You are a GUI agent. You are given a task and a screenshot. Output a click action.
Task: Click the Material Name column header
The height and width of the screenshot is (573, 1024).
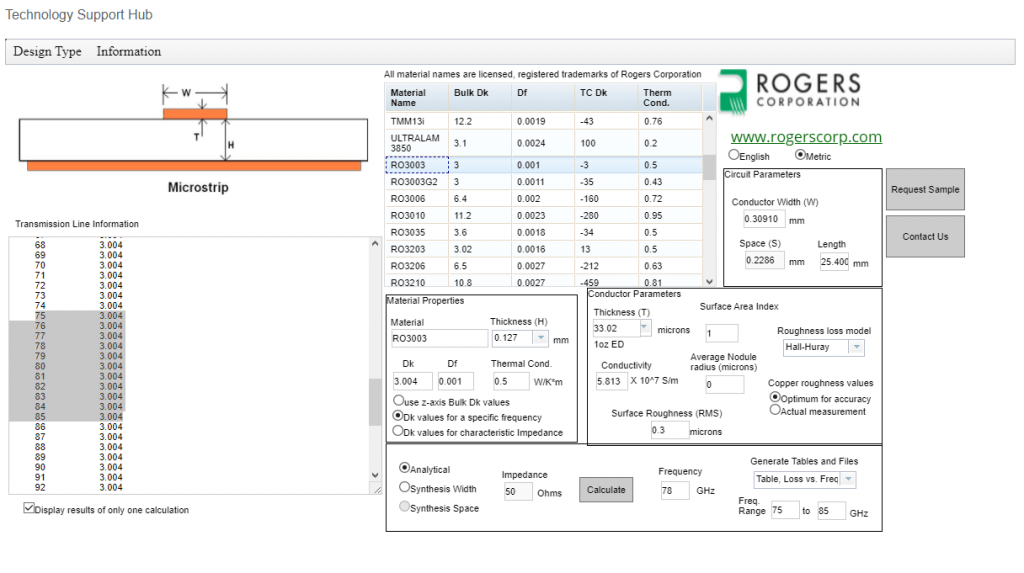tap(417, 98)
